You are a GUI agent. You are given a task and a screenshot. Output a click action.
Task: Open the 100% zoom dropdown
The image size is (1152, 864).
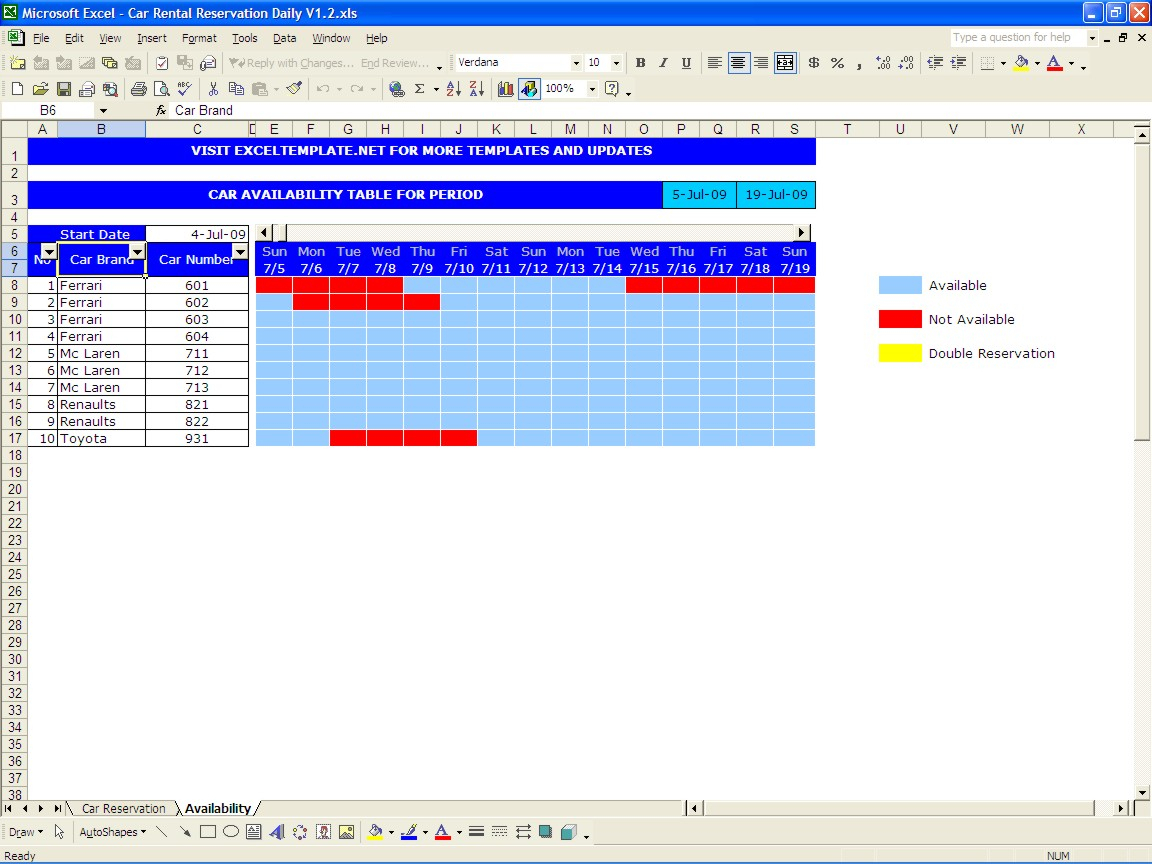point(592,89)
